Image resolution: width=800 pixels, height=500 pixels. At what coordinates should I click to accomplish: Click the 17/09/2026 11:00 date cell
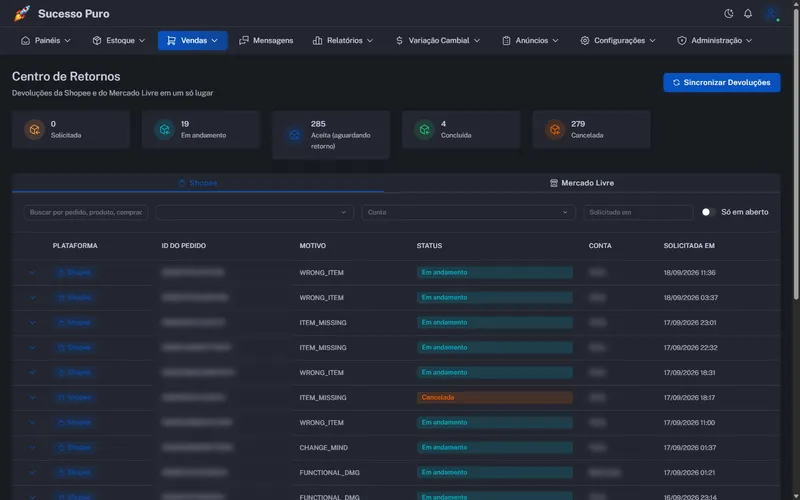(689, 422)
